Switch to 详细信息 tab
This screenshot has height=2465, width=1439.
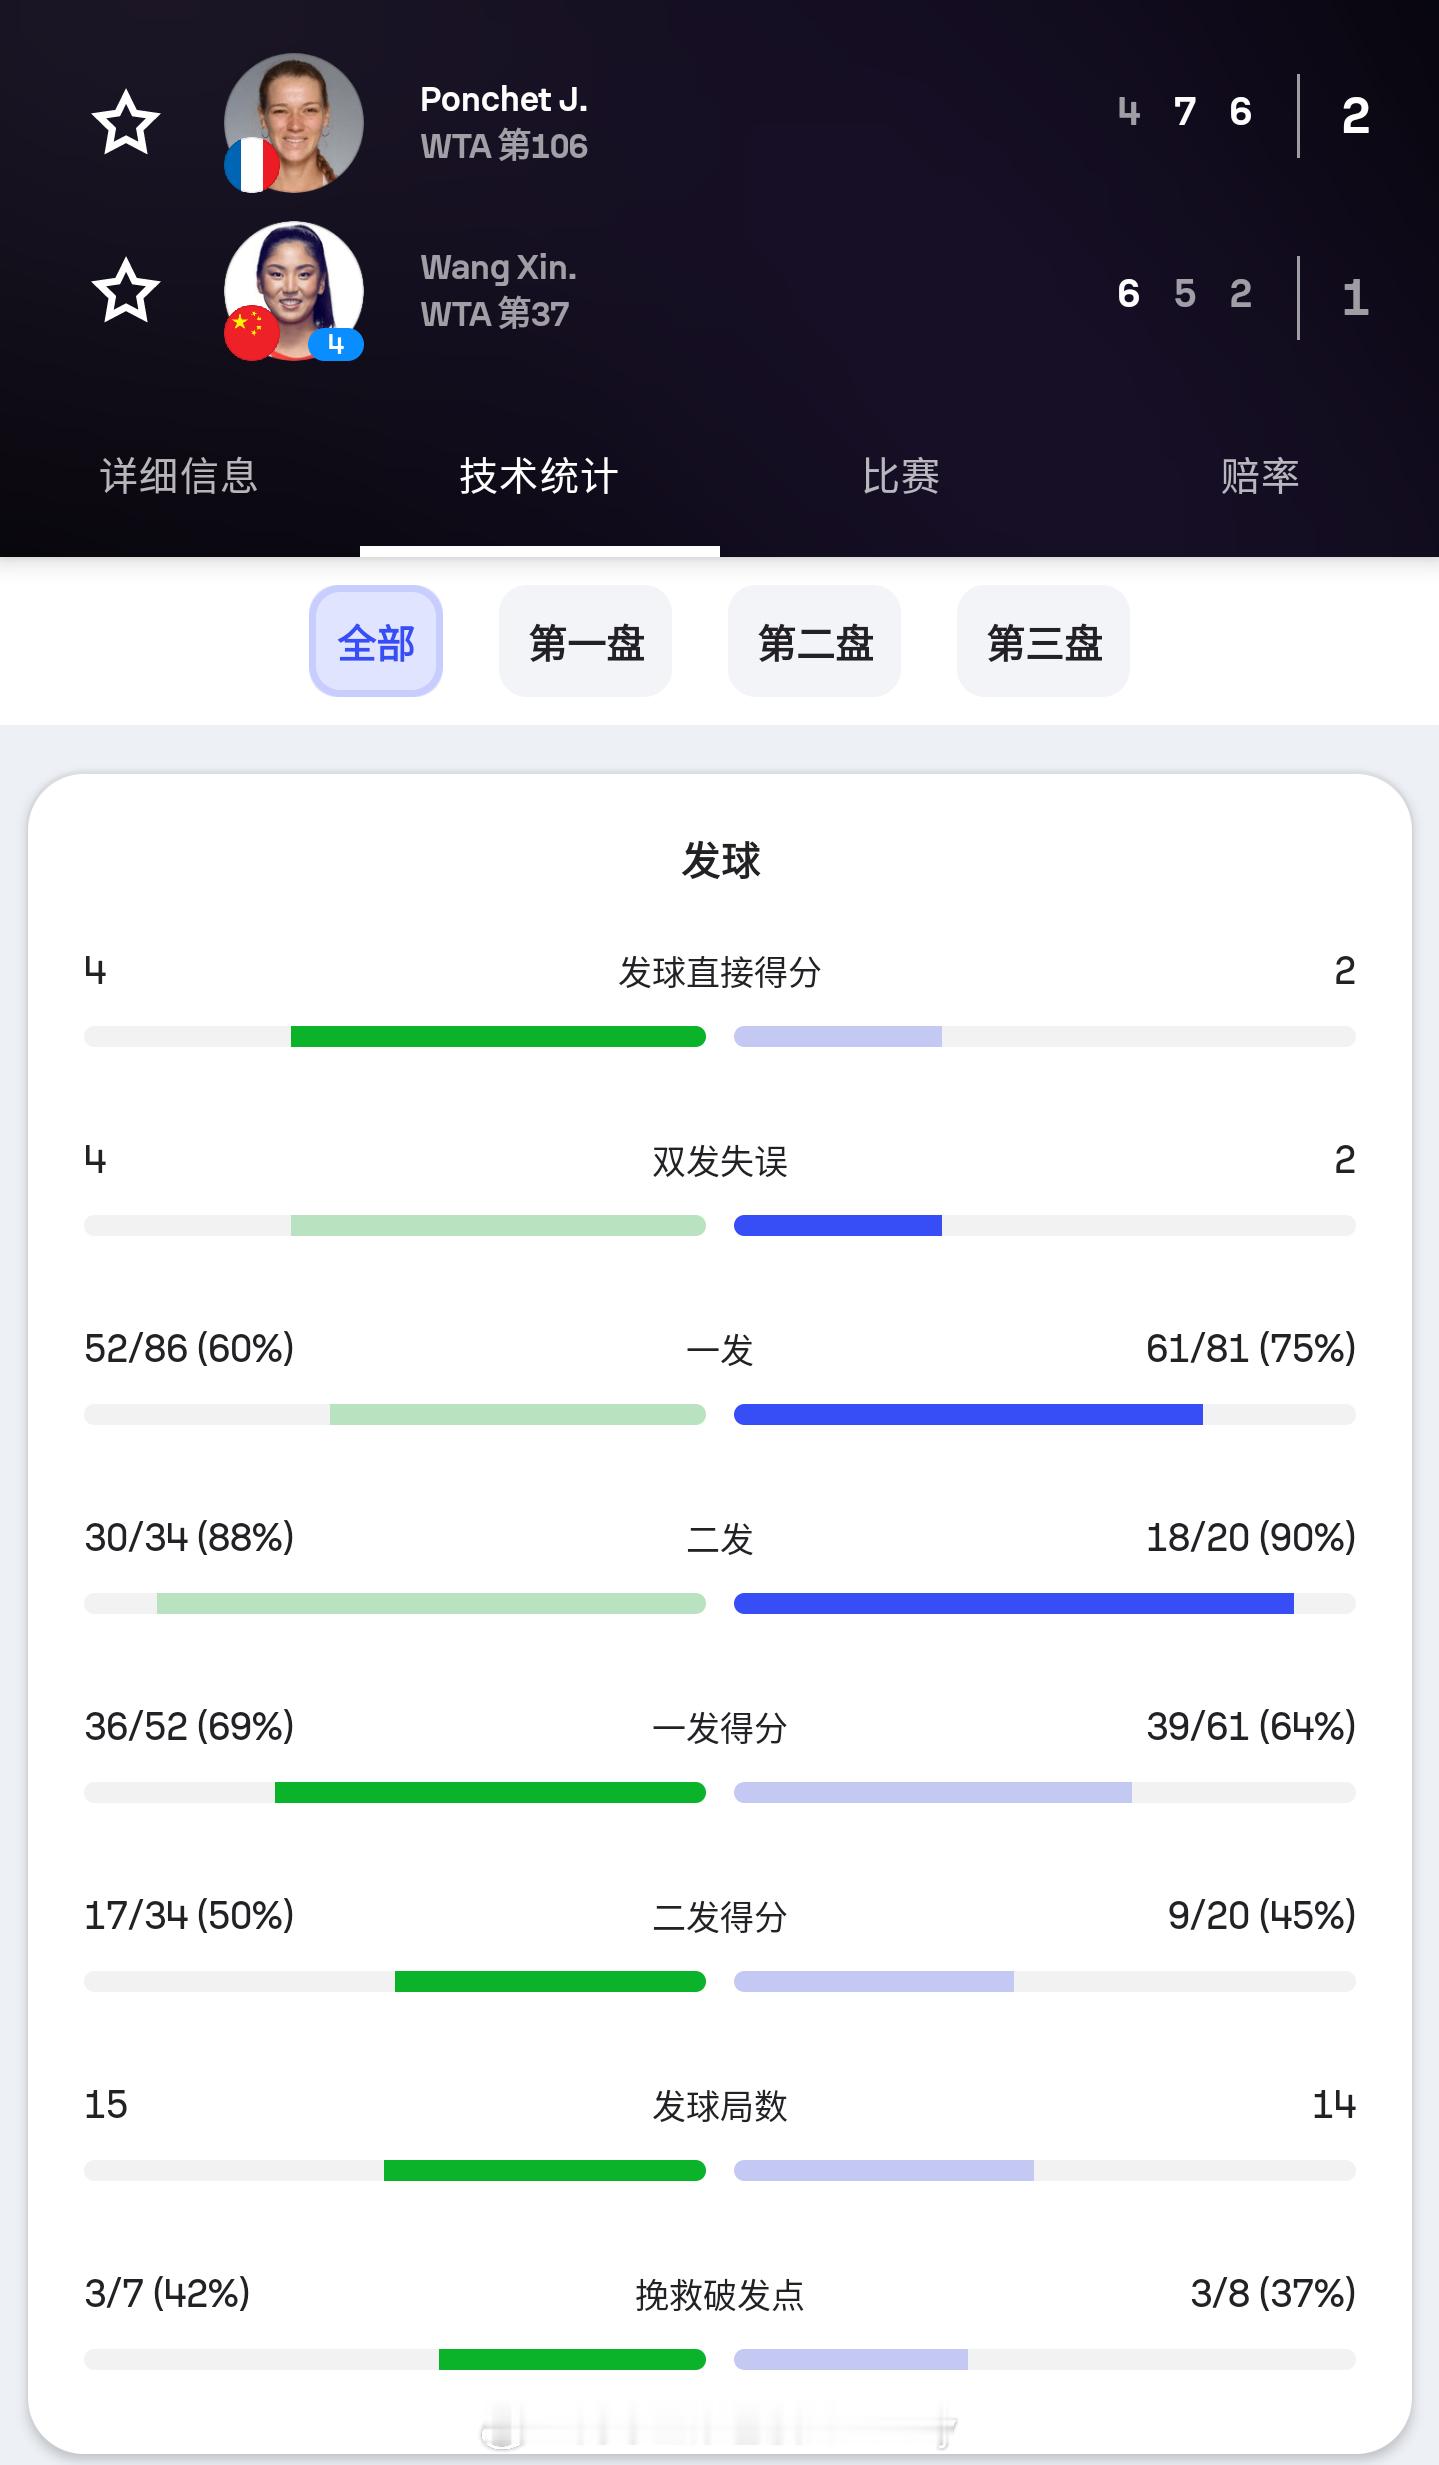tap(179, 476)
